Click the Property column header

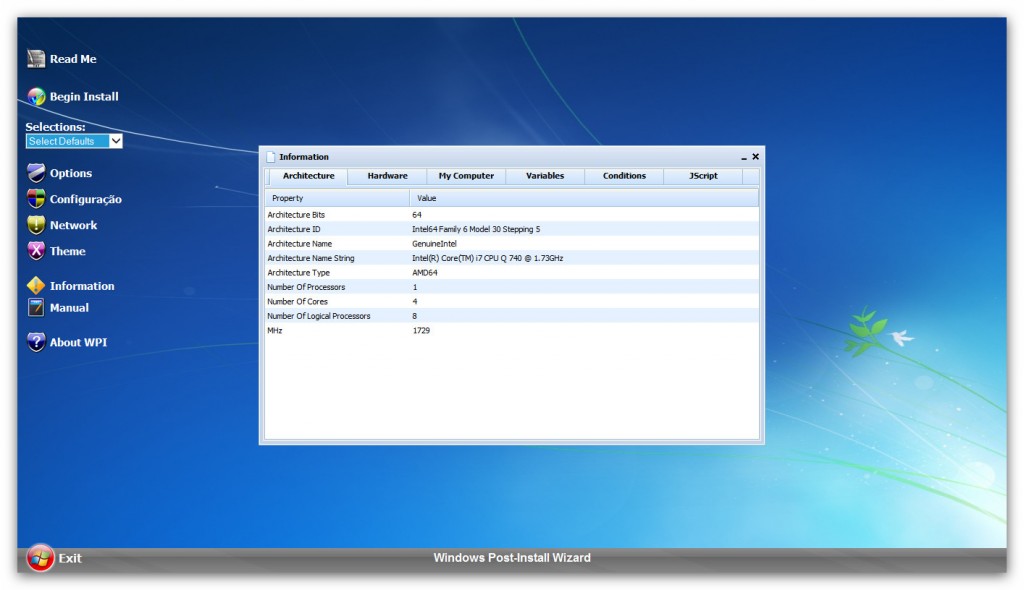click(337, 198)
